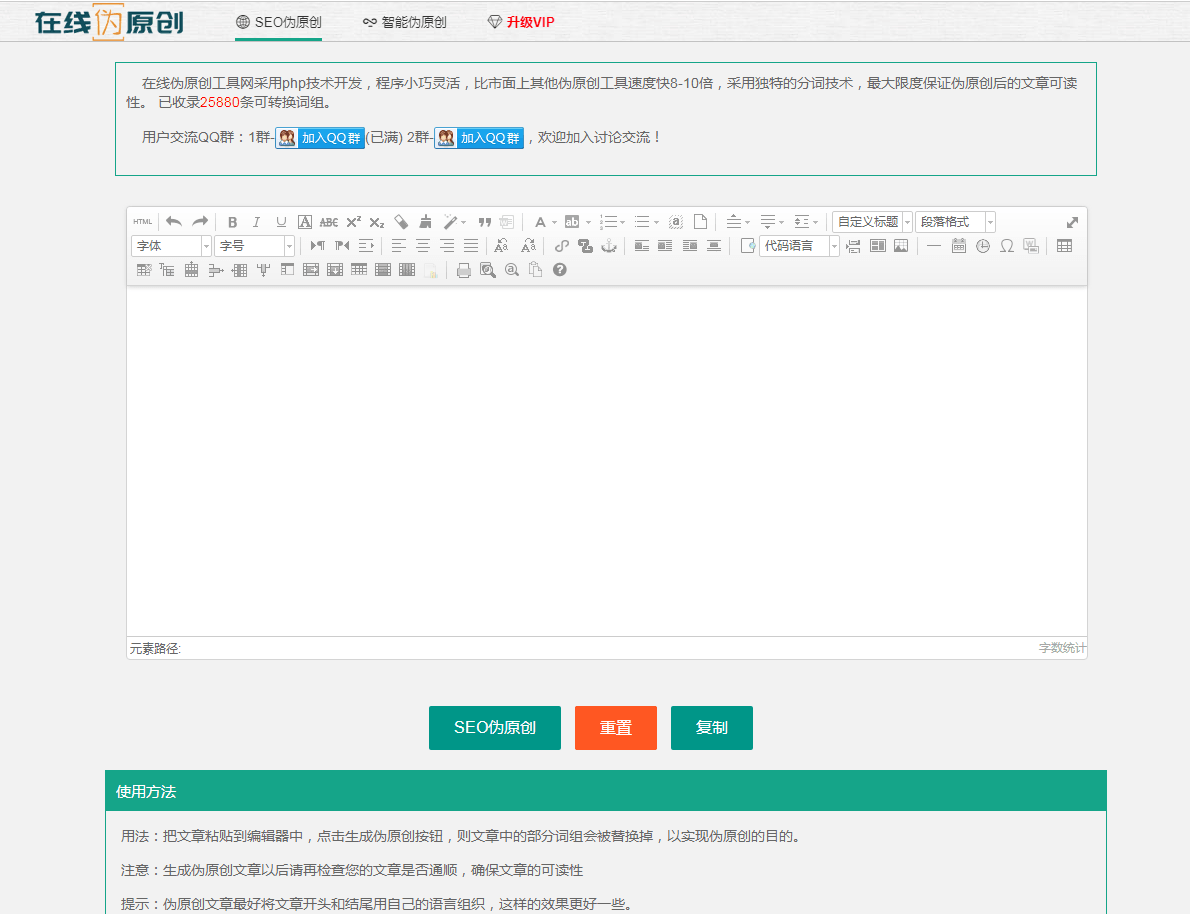Set left-to-right text direction
1190x914 pixels.
tap(317, 246)
